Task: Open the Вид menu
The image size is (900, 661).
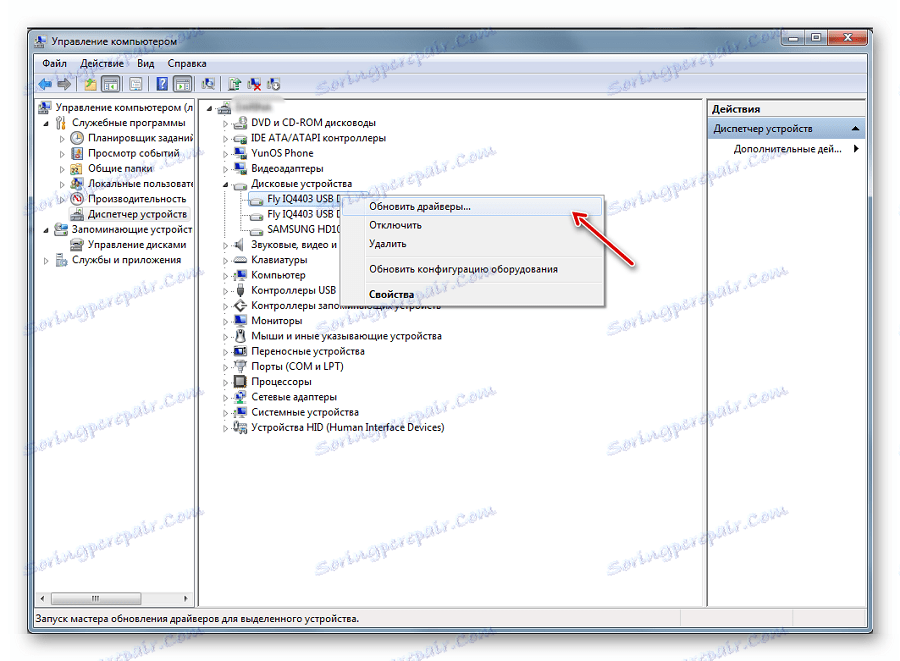Action: click(145, 63)
